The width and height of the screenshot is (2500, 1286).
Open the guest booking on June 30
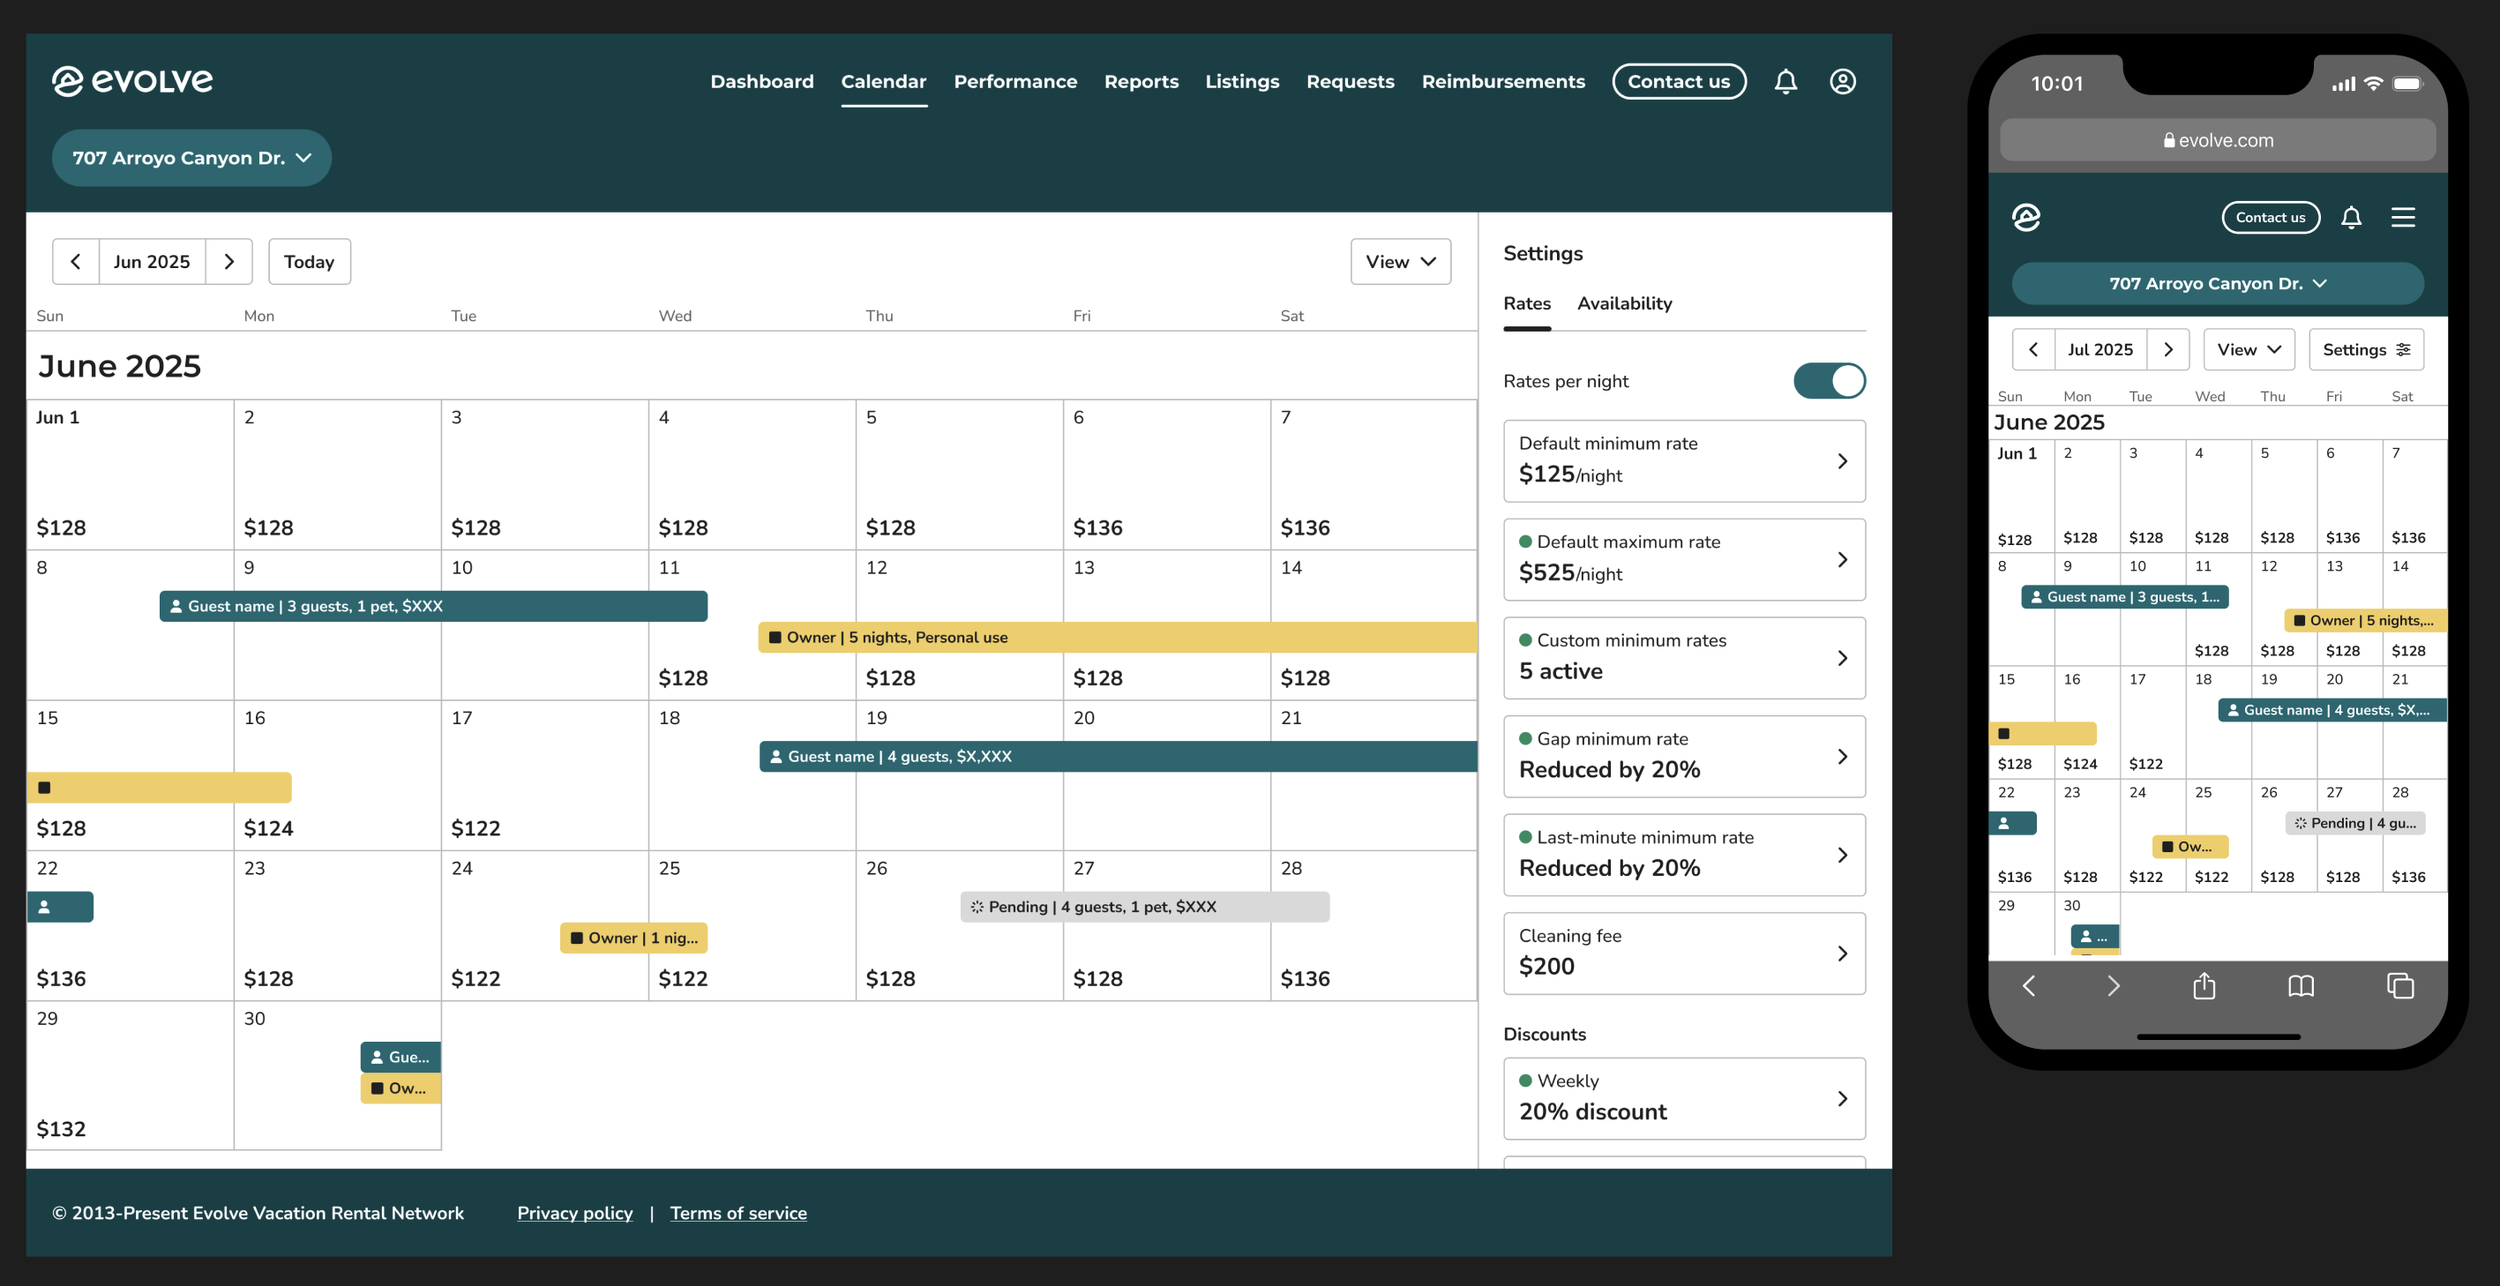pyautogui.click(x=400, y=1057)
